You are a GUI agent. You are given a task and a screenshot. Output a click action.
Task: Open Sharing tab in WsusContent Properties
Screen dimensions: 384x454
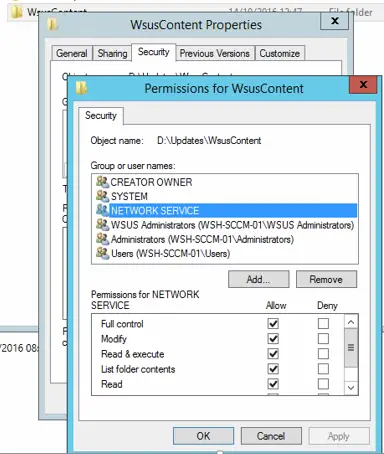point(112,53)
